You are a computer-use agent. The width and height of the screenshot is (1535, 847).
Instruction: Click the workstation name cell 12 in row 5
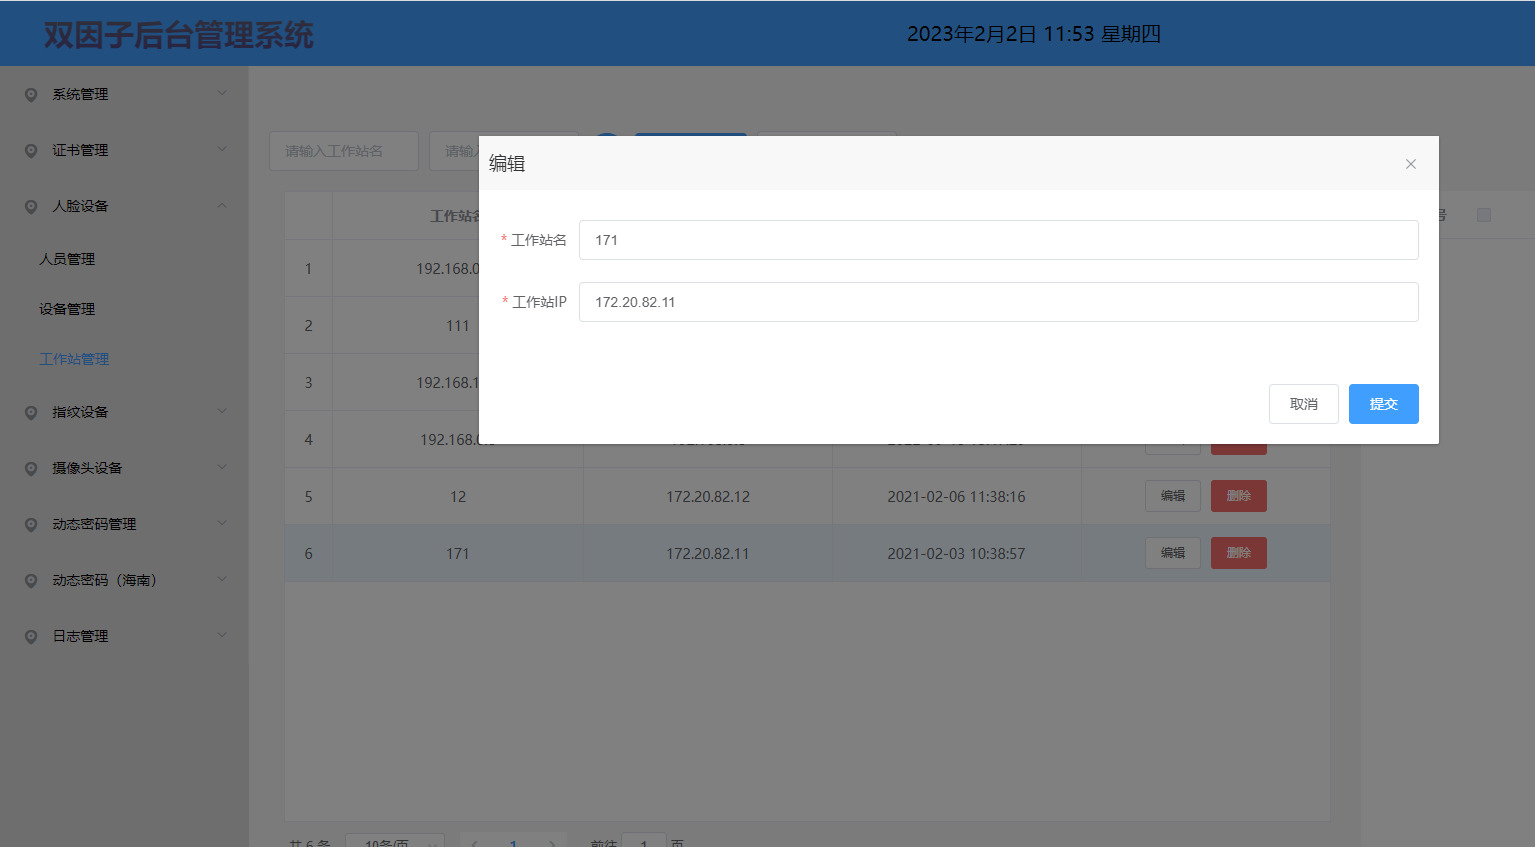click(458, 497)
